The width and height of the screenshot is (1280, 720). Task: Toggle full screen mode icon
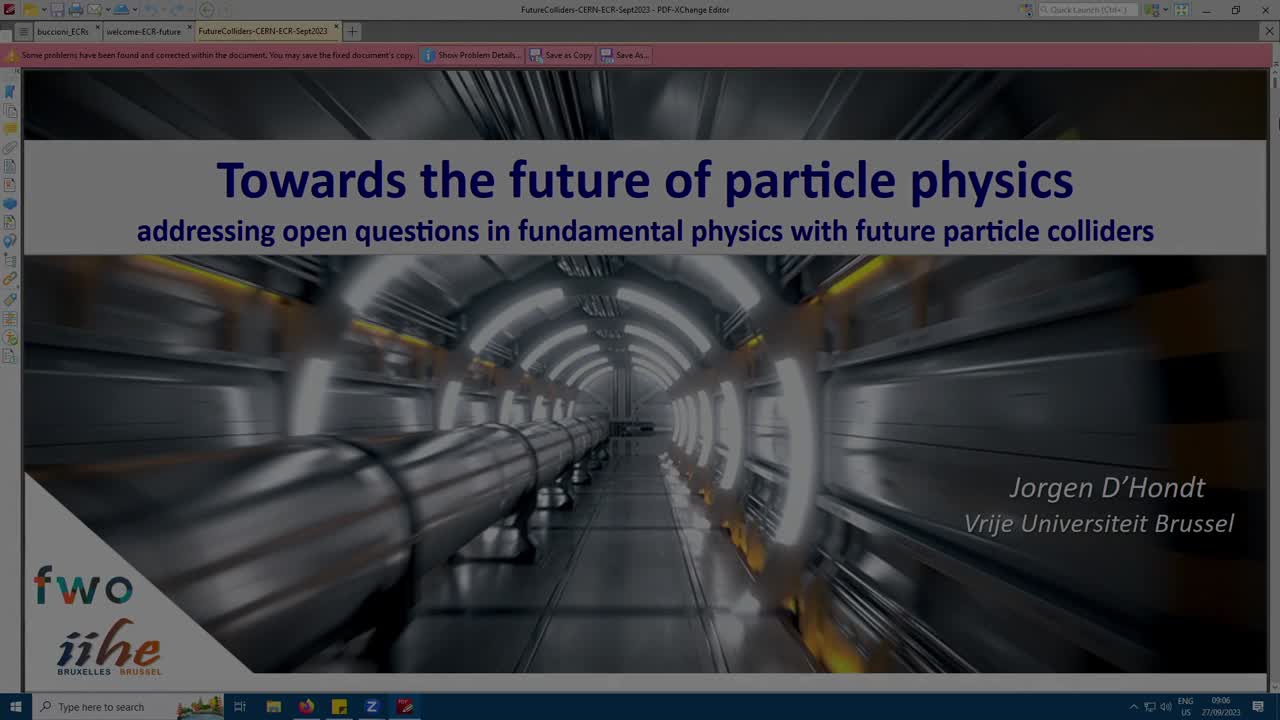coord(1182,10)
